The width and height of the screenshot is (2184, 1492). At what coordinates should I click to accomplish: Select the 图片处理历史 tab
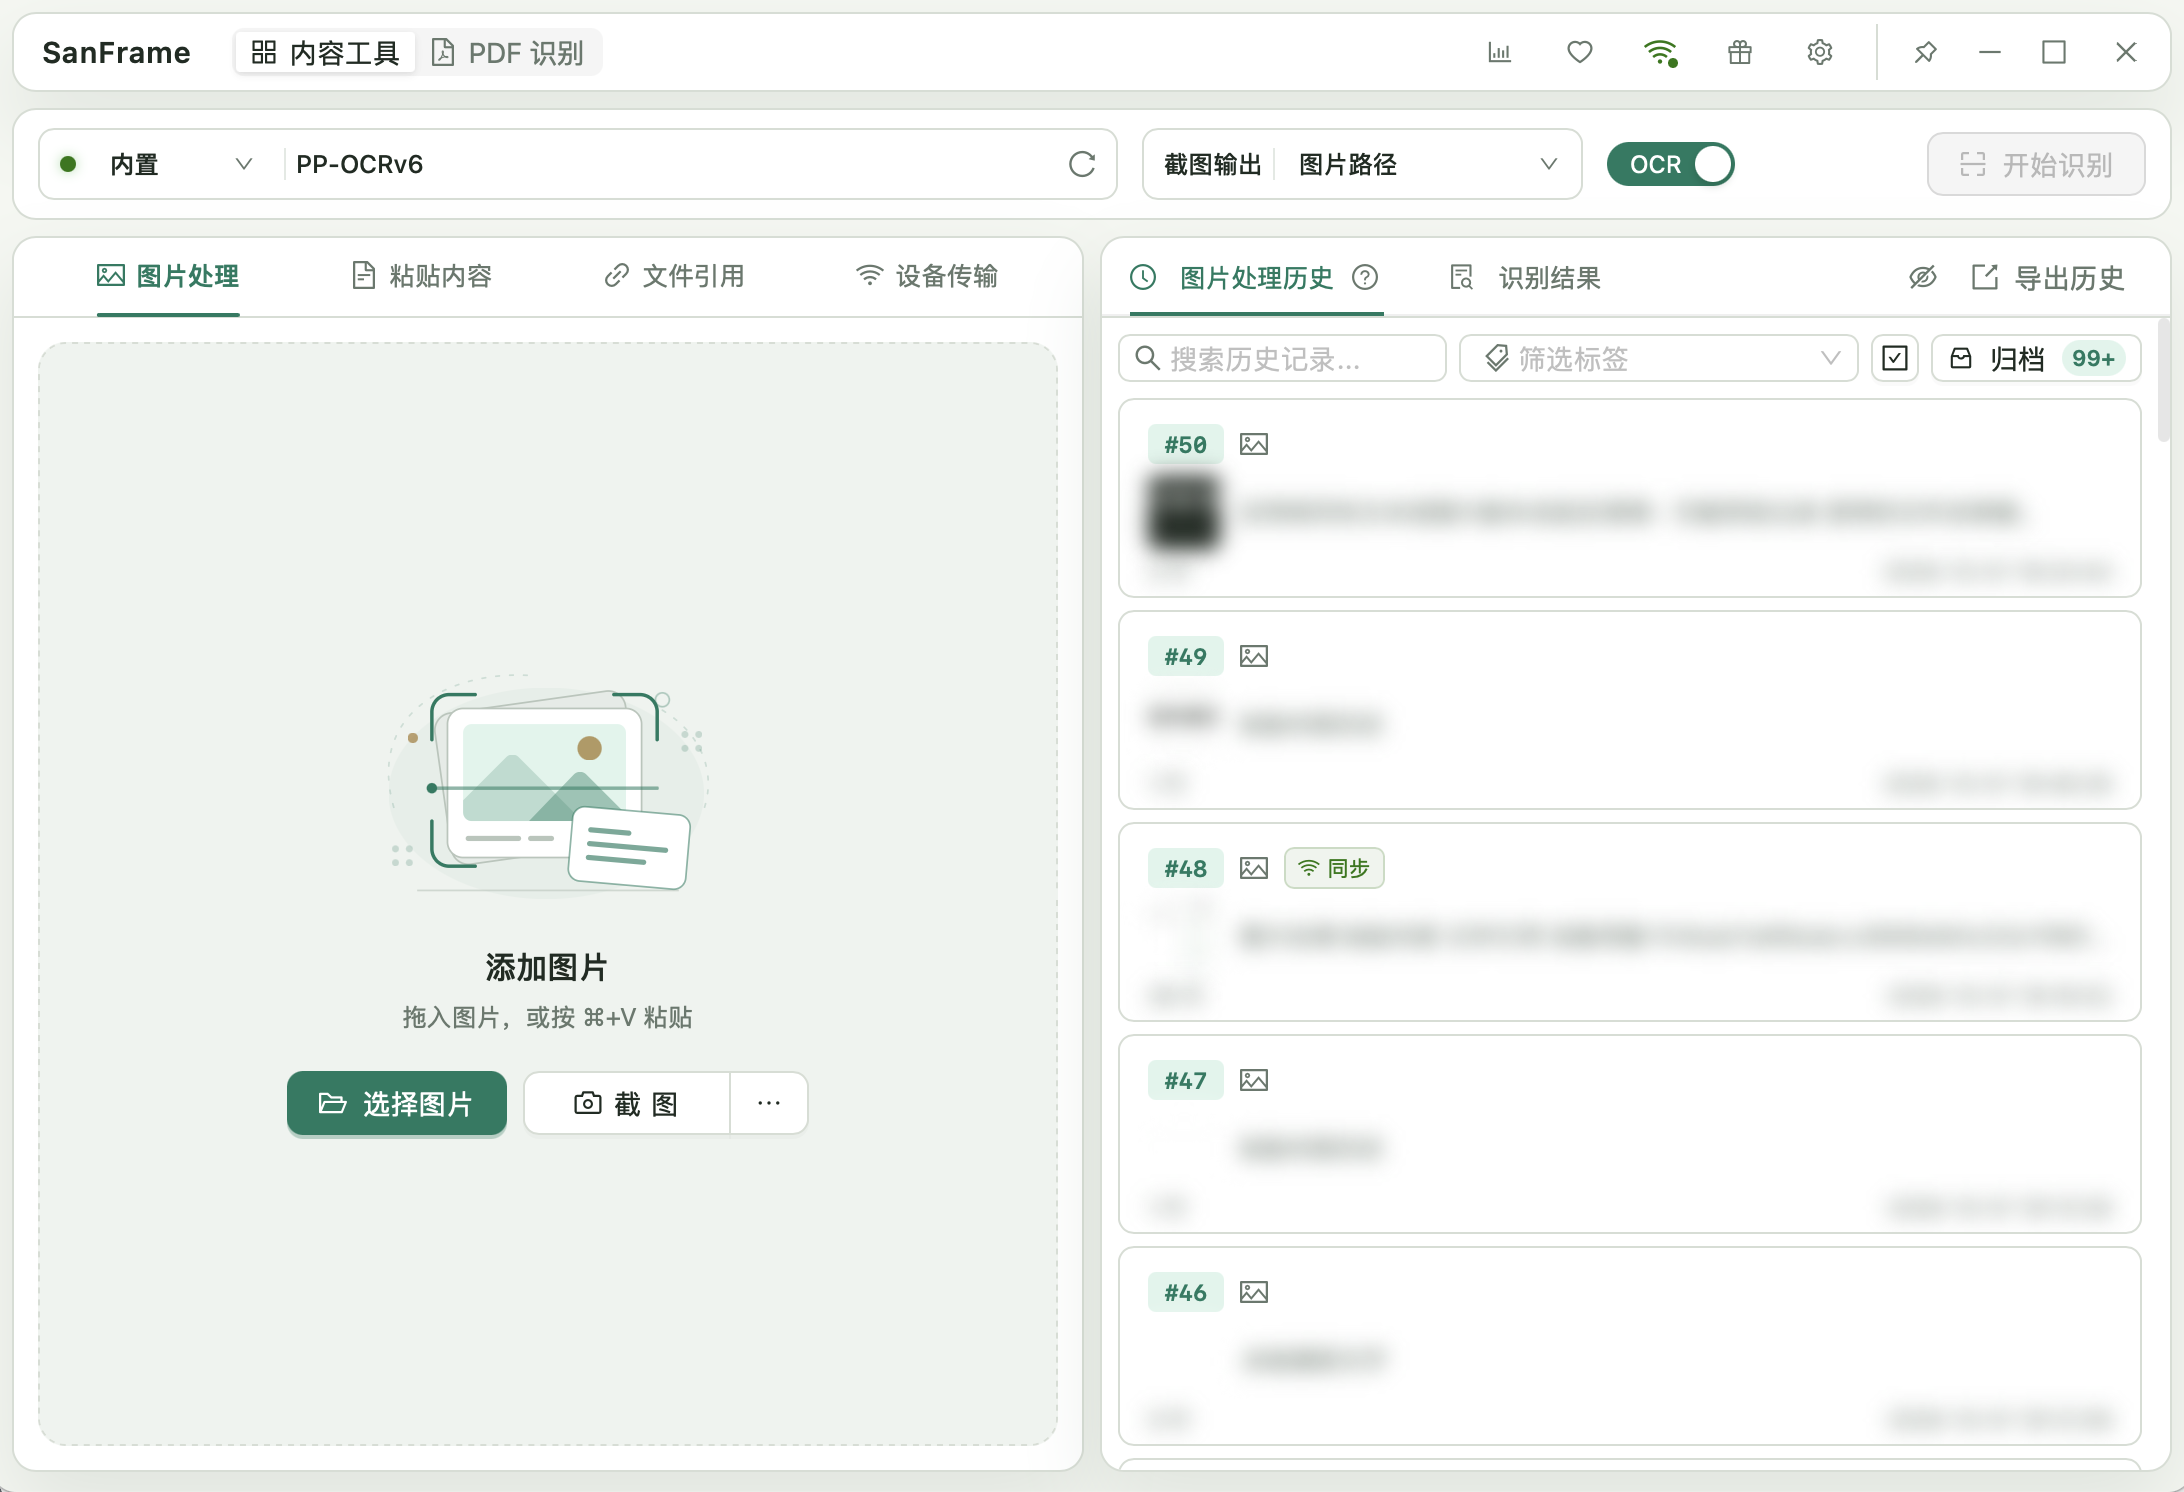point(1256,277)
